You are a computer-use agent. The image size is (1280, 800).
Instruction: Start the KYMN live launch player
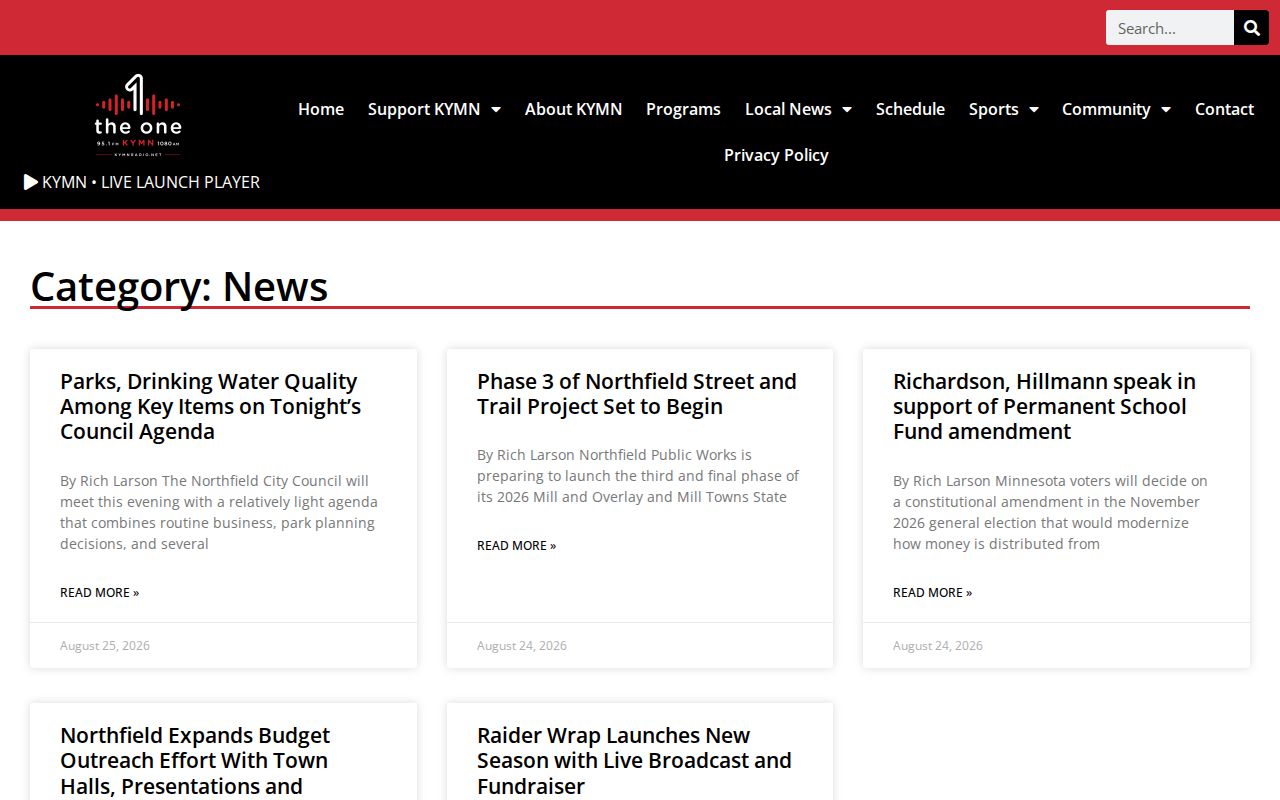(142, 182)
